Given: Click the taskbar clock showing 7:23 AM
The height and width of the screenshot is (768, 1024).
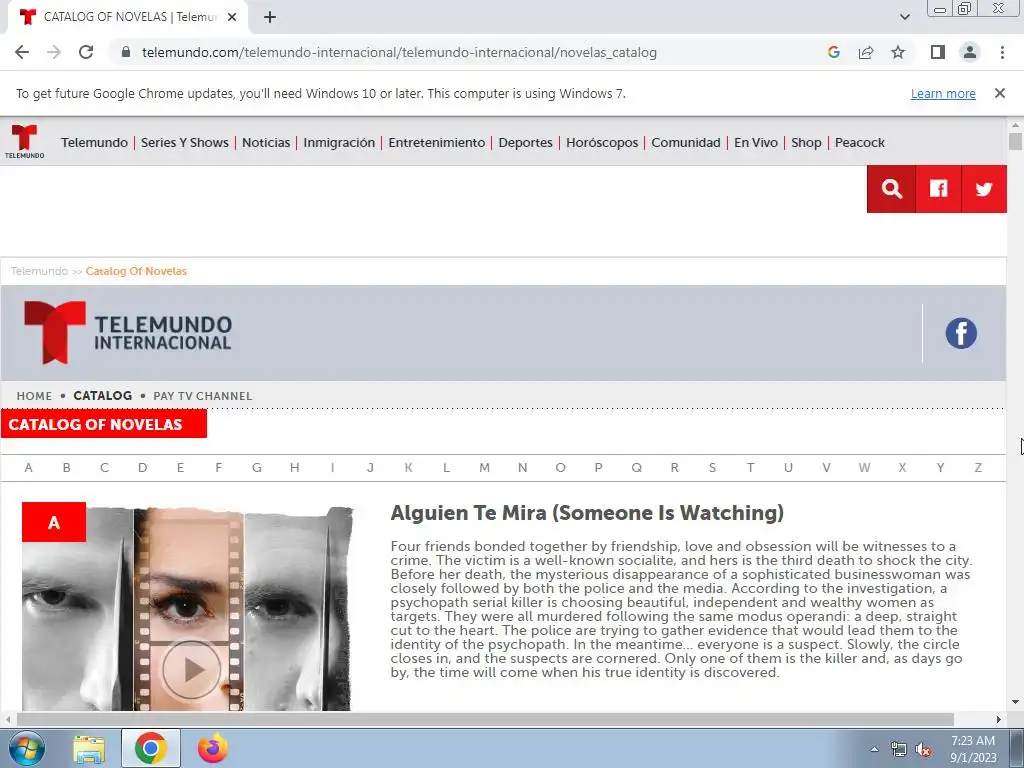Looking at the screenshot, I should [x=973, y=749].
